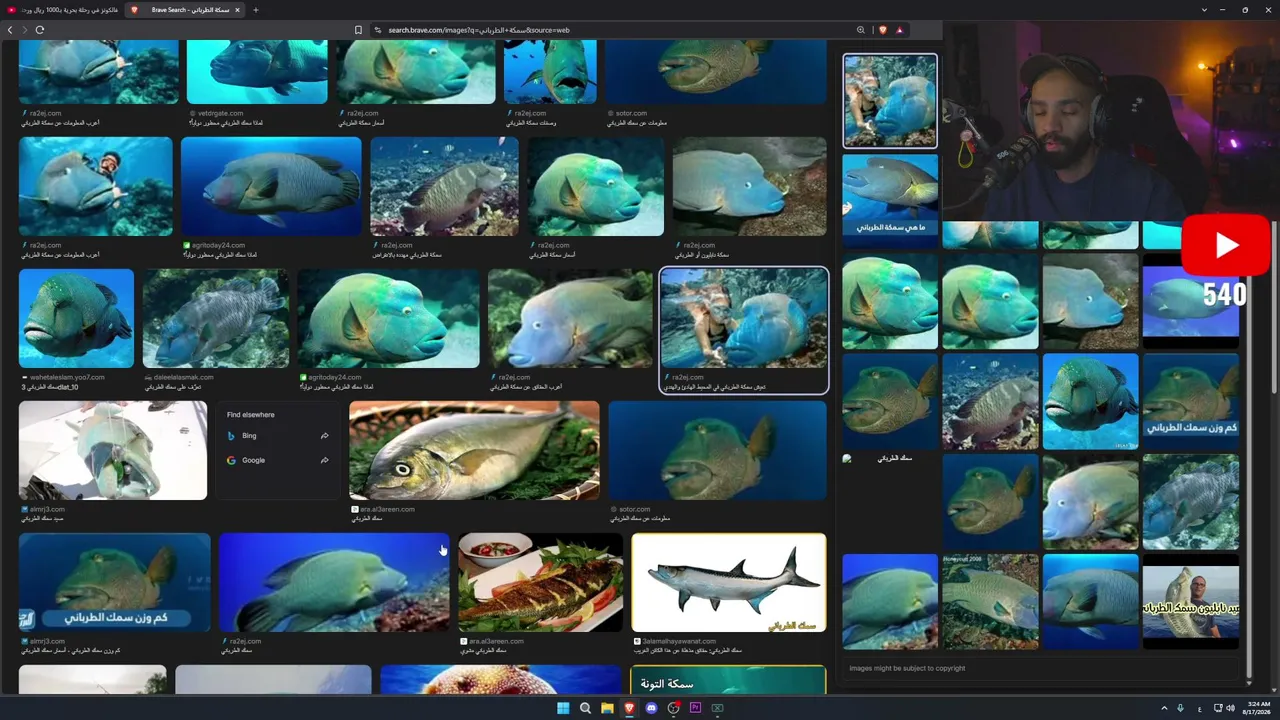Screen dimensions: 1280x720
Task: Open Adobe Premiere Pro from the taskbar
Action: pos(696,708)
